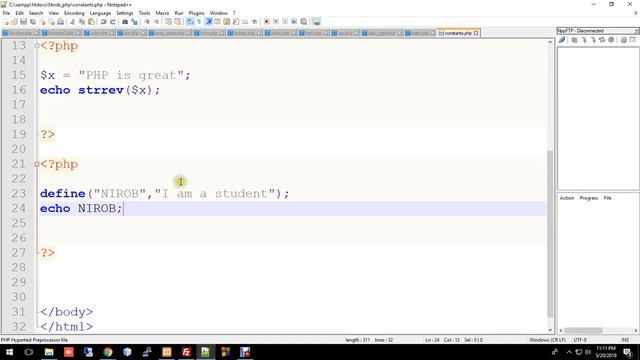This screenshot has height=360, width=640.
Task: Click the Find binoculars icon
Action: click(125, 22)
